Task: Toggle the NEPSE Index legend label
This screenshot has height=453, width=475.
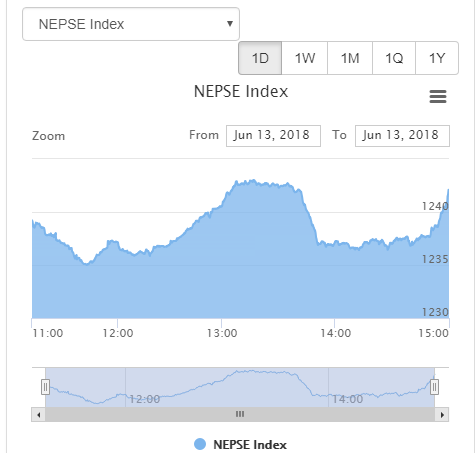Action: tap(250, 445)
